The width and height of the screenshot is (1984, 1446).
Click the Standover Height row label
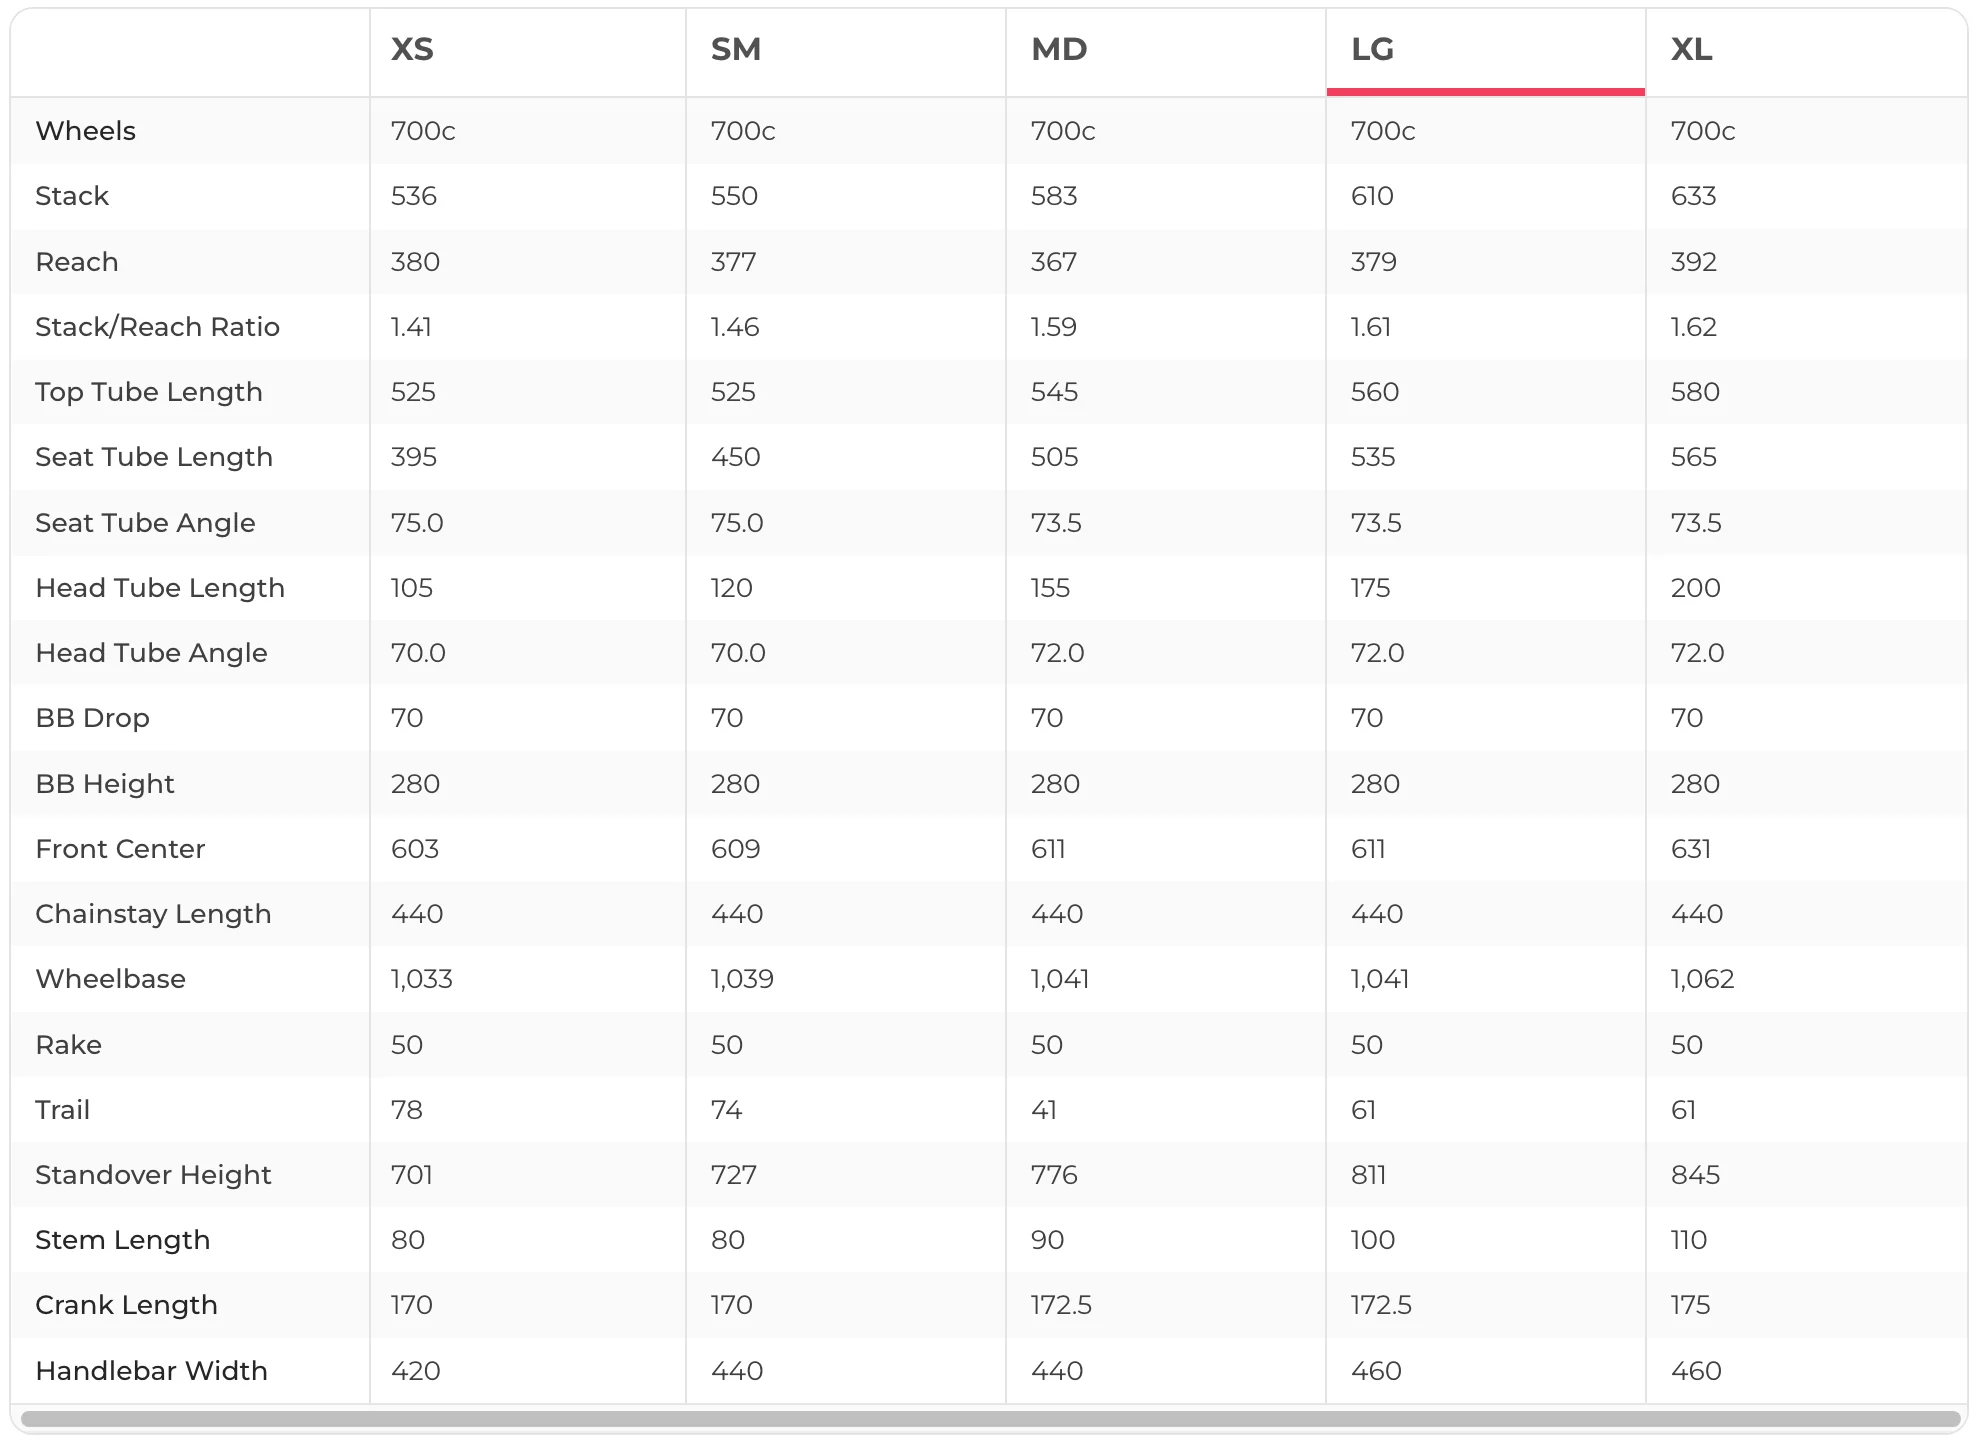pos(153,1175)
